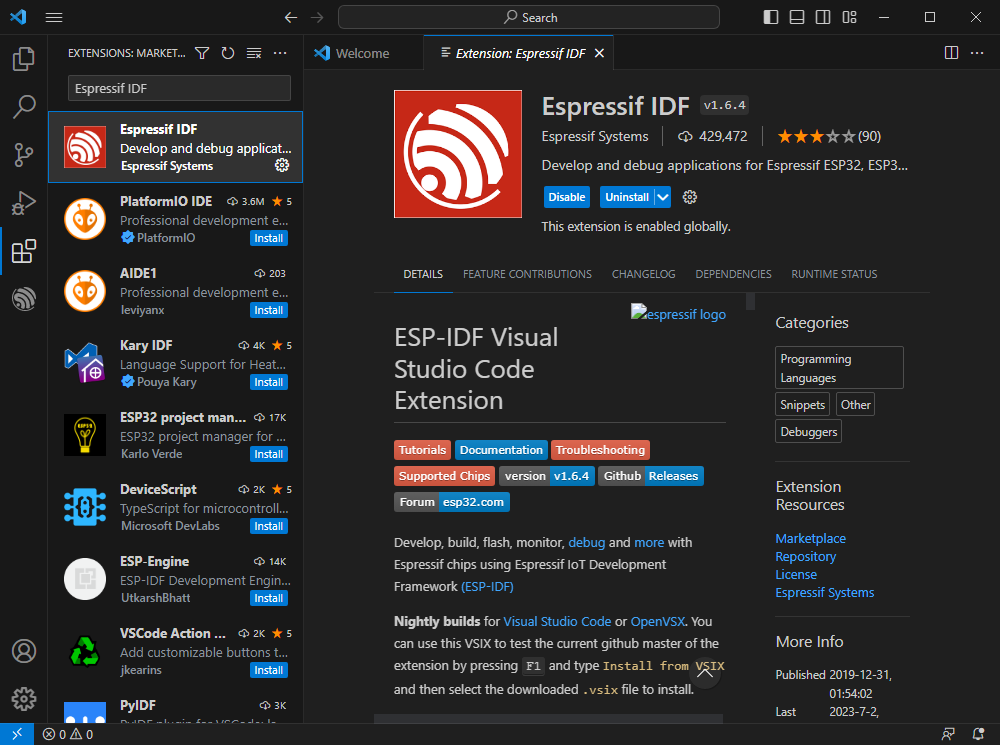Open the Feature Contributions tab
Screen dimensions: 1000x745
(x=527, y=274)
